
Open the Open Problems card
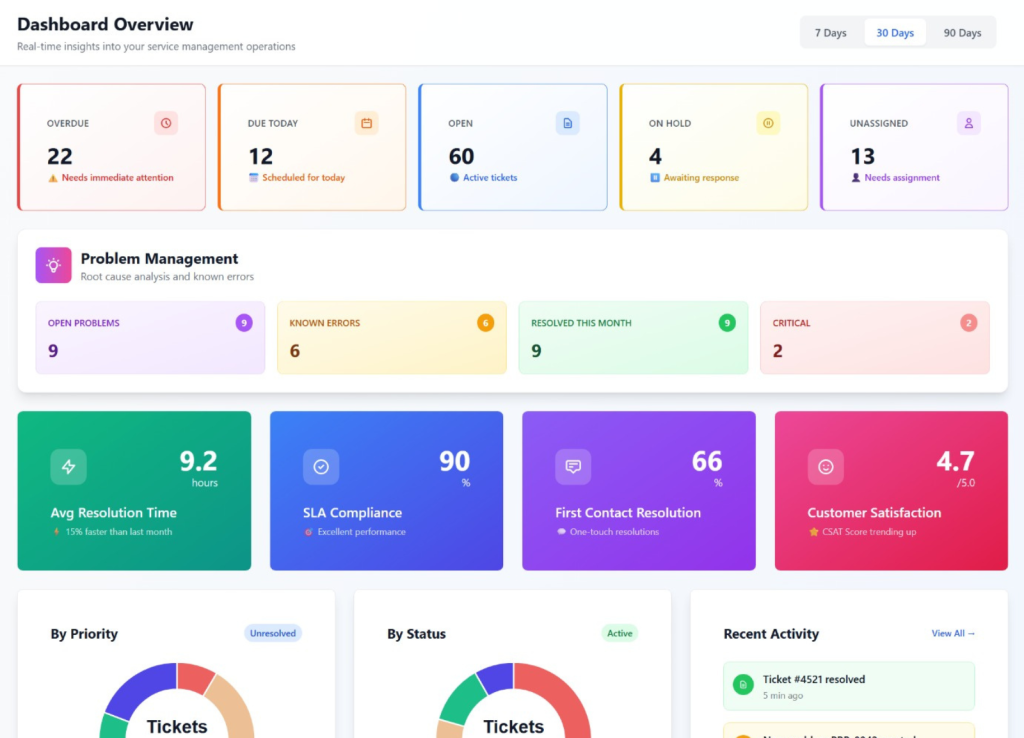(150, 338)
